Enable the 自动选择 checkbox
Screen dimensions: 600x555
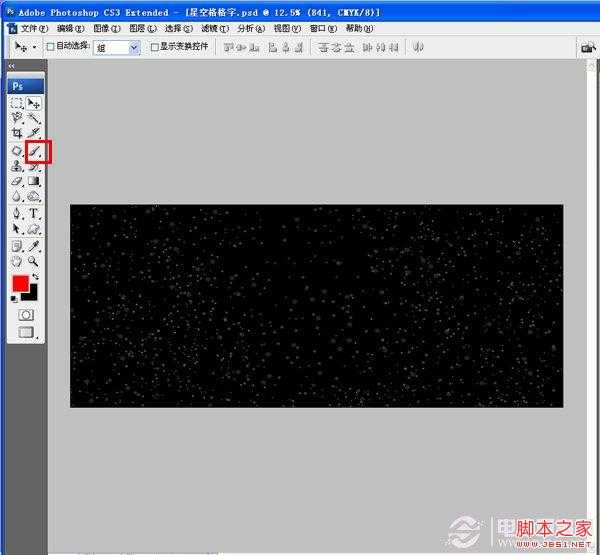point(52,47)
